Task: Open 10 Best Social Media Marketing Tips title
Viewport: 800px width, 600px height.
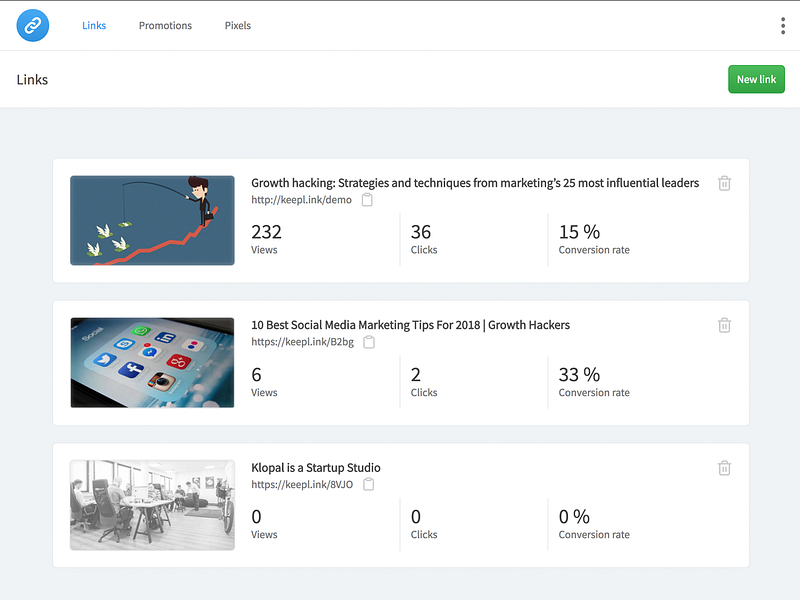Action: (x=410, y=325)
